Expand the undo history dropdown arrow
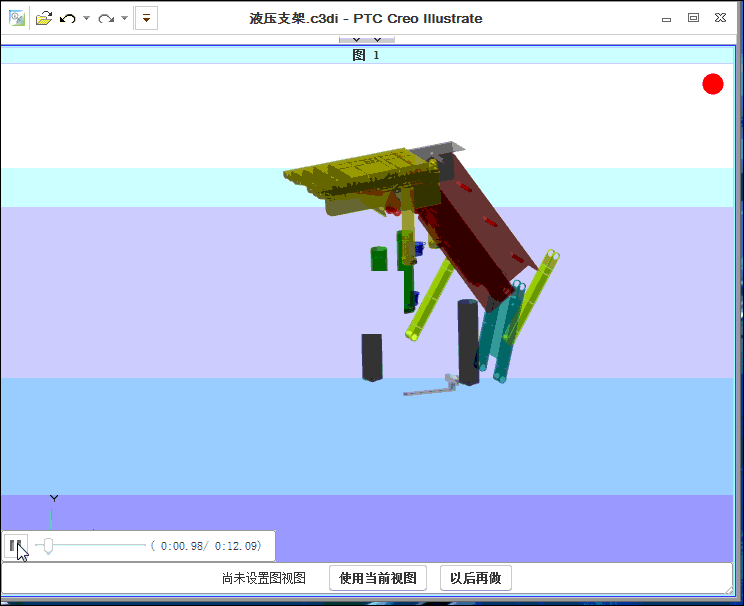The image size is (744, 606). pyautogui.click(x=86, y=19)
